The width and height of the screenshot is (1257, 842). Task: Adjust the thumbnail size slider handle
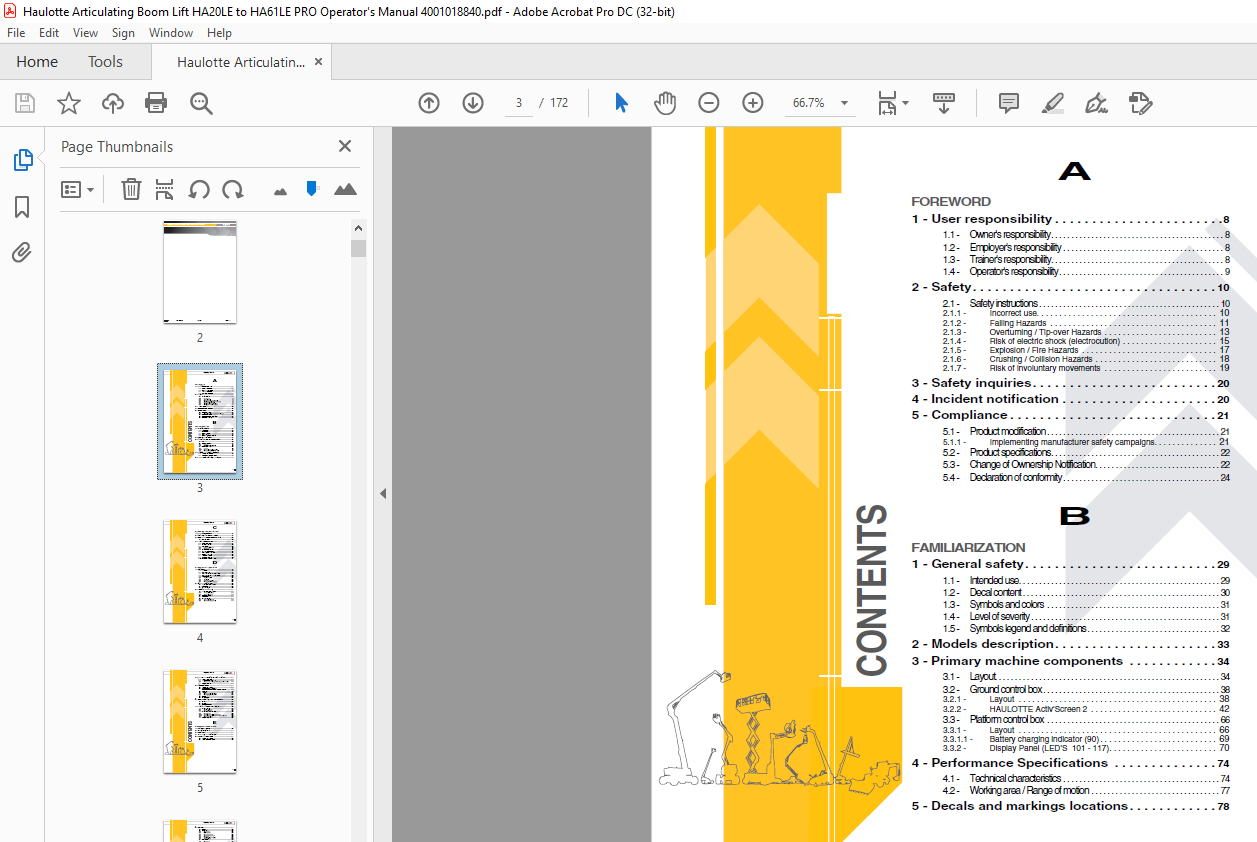(312, 188)
